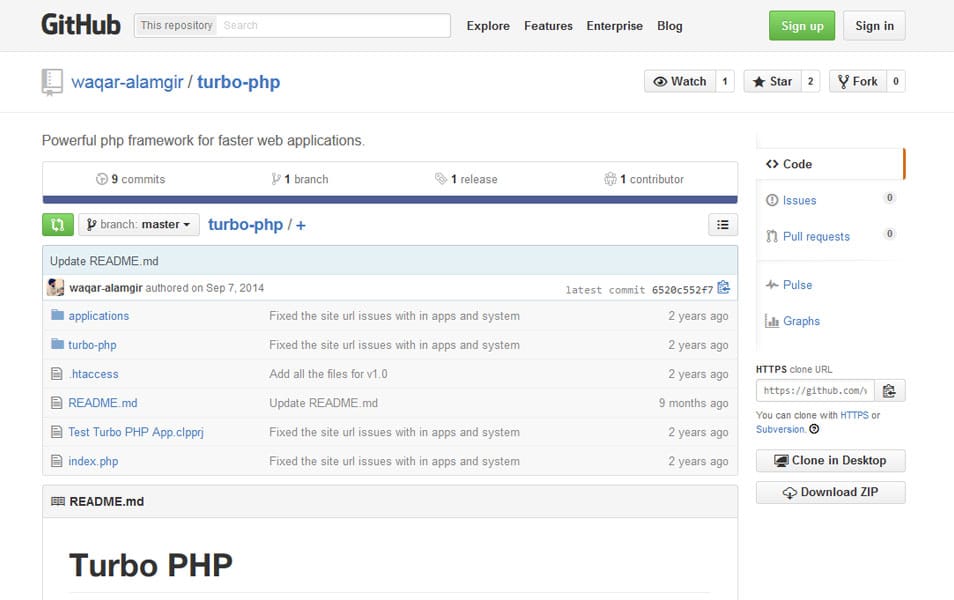Open the waqar-alamgir owner profile link
The width and height of the screenshot is (954, 600).
[127, 82]
